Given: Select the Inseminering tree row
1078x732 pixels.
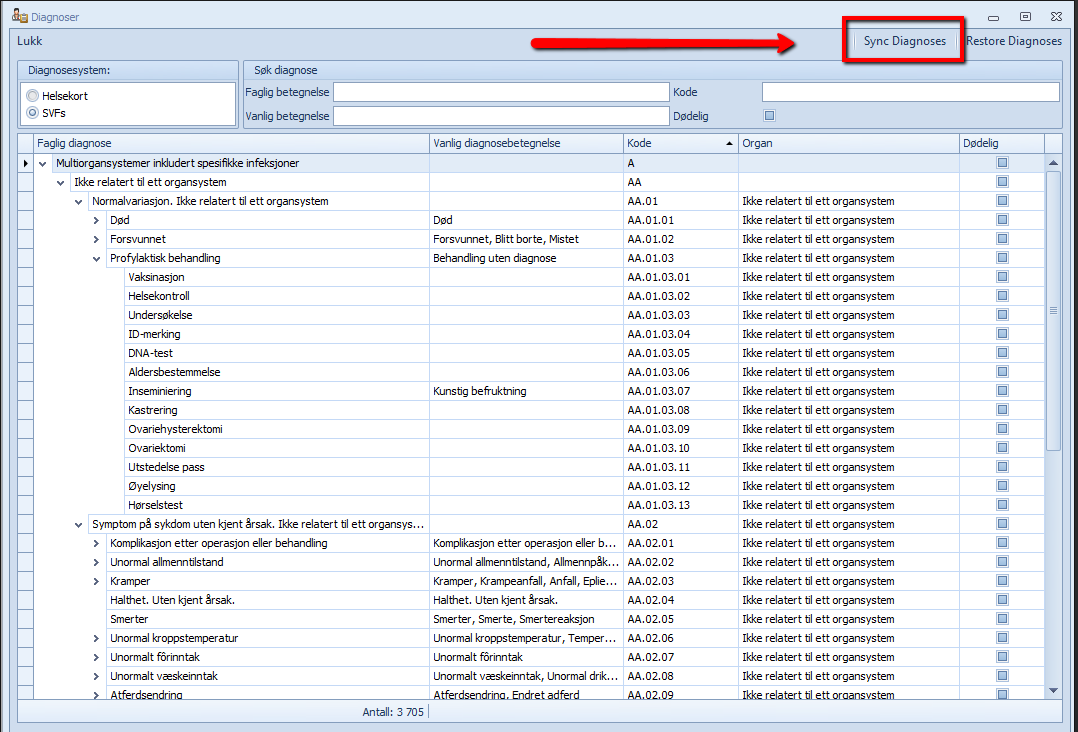Looking at the screenshot, I should tap(160, 391).
